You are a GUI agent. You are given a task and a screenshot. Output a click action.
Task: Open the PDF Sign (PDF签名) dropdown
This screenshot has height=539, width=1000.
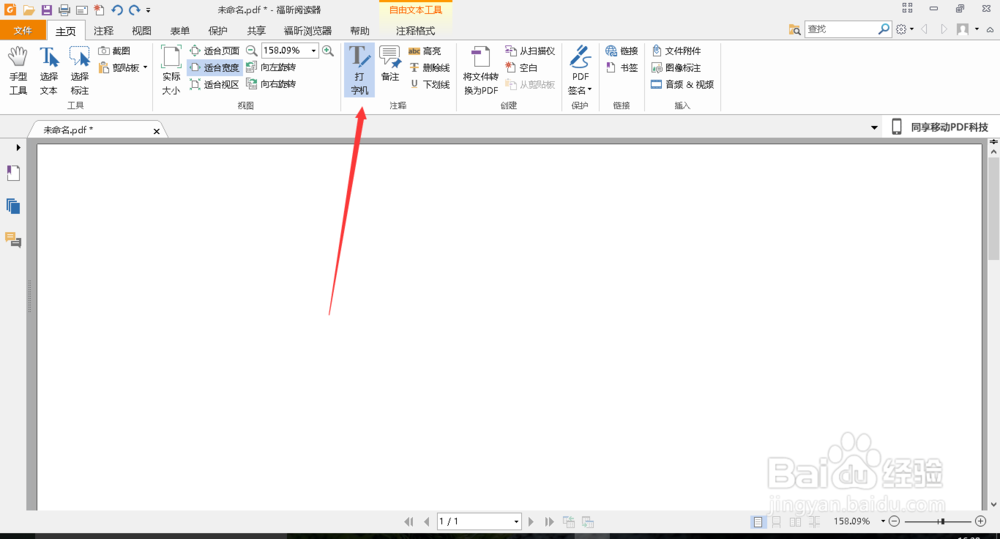point(580,70)
